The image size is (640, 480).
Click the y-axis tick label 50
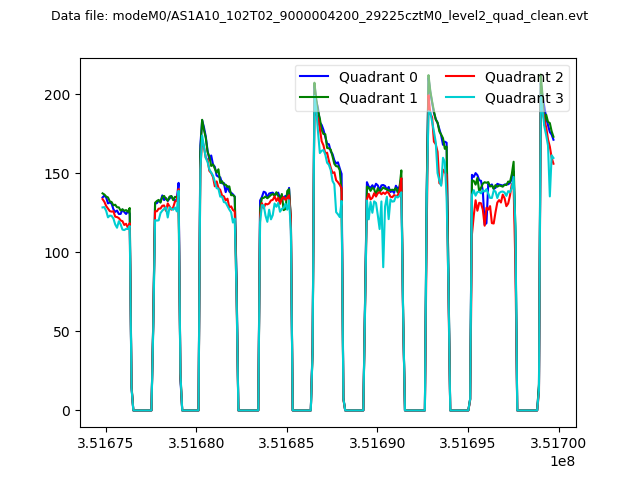[64, 332]
